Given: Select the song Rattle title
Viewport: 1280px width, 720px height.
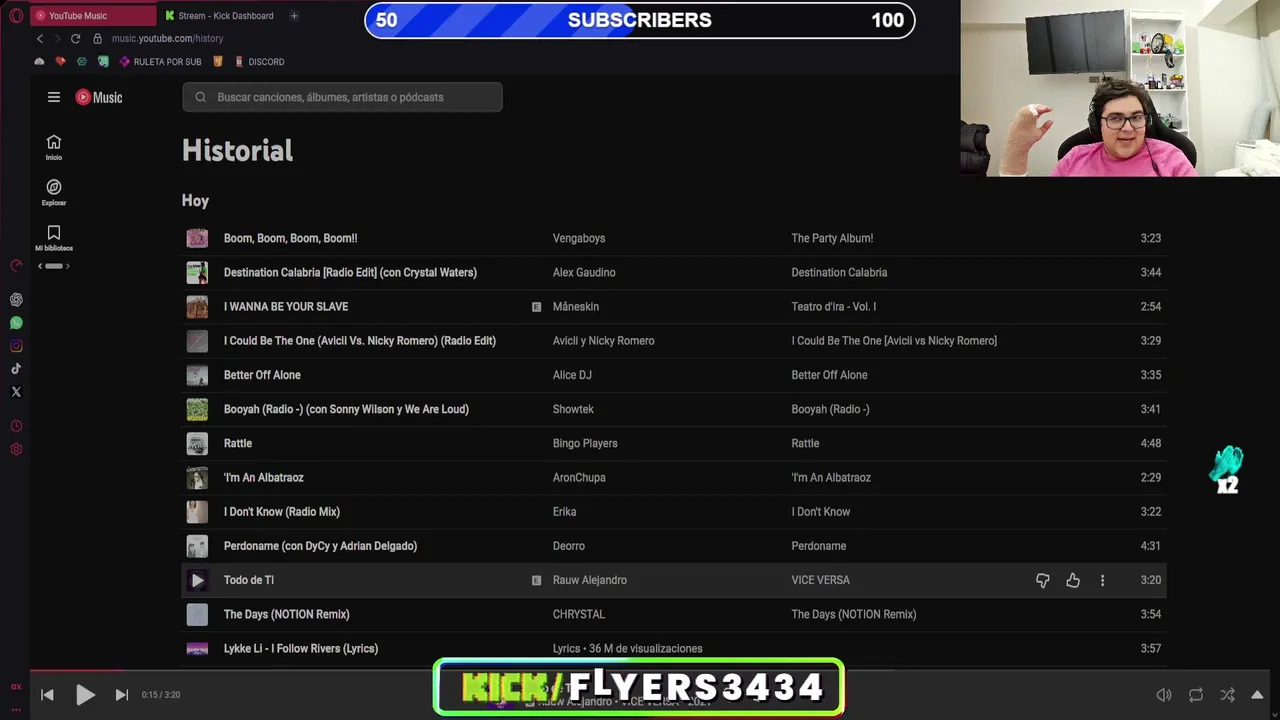Looking at the screenshot, I should click(x=238, y=443).
